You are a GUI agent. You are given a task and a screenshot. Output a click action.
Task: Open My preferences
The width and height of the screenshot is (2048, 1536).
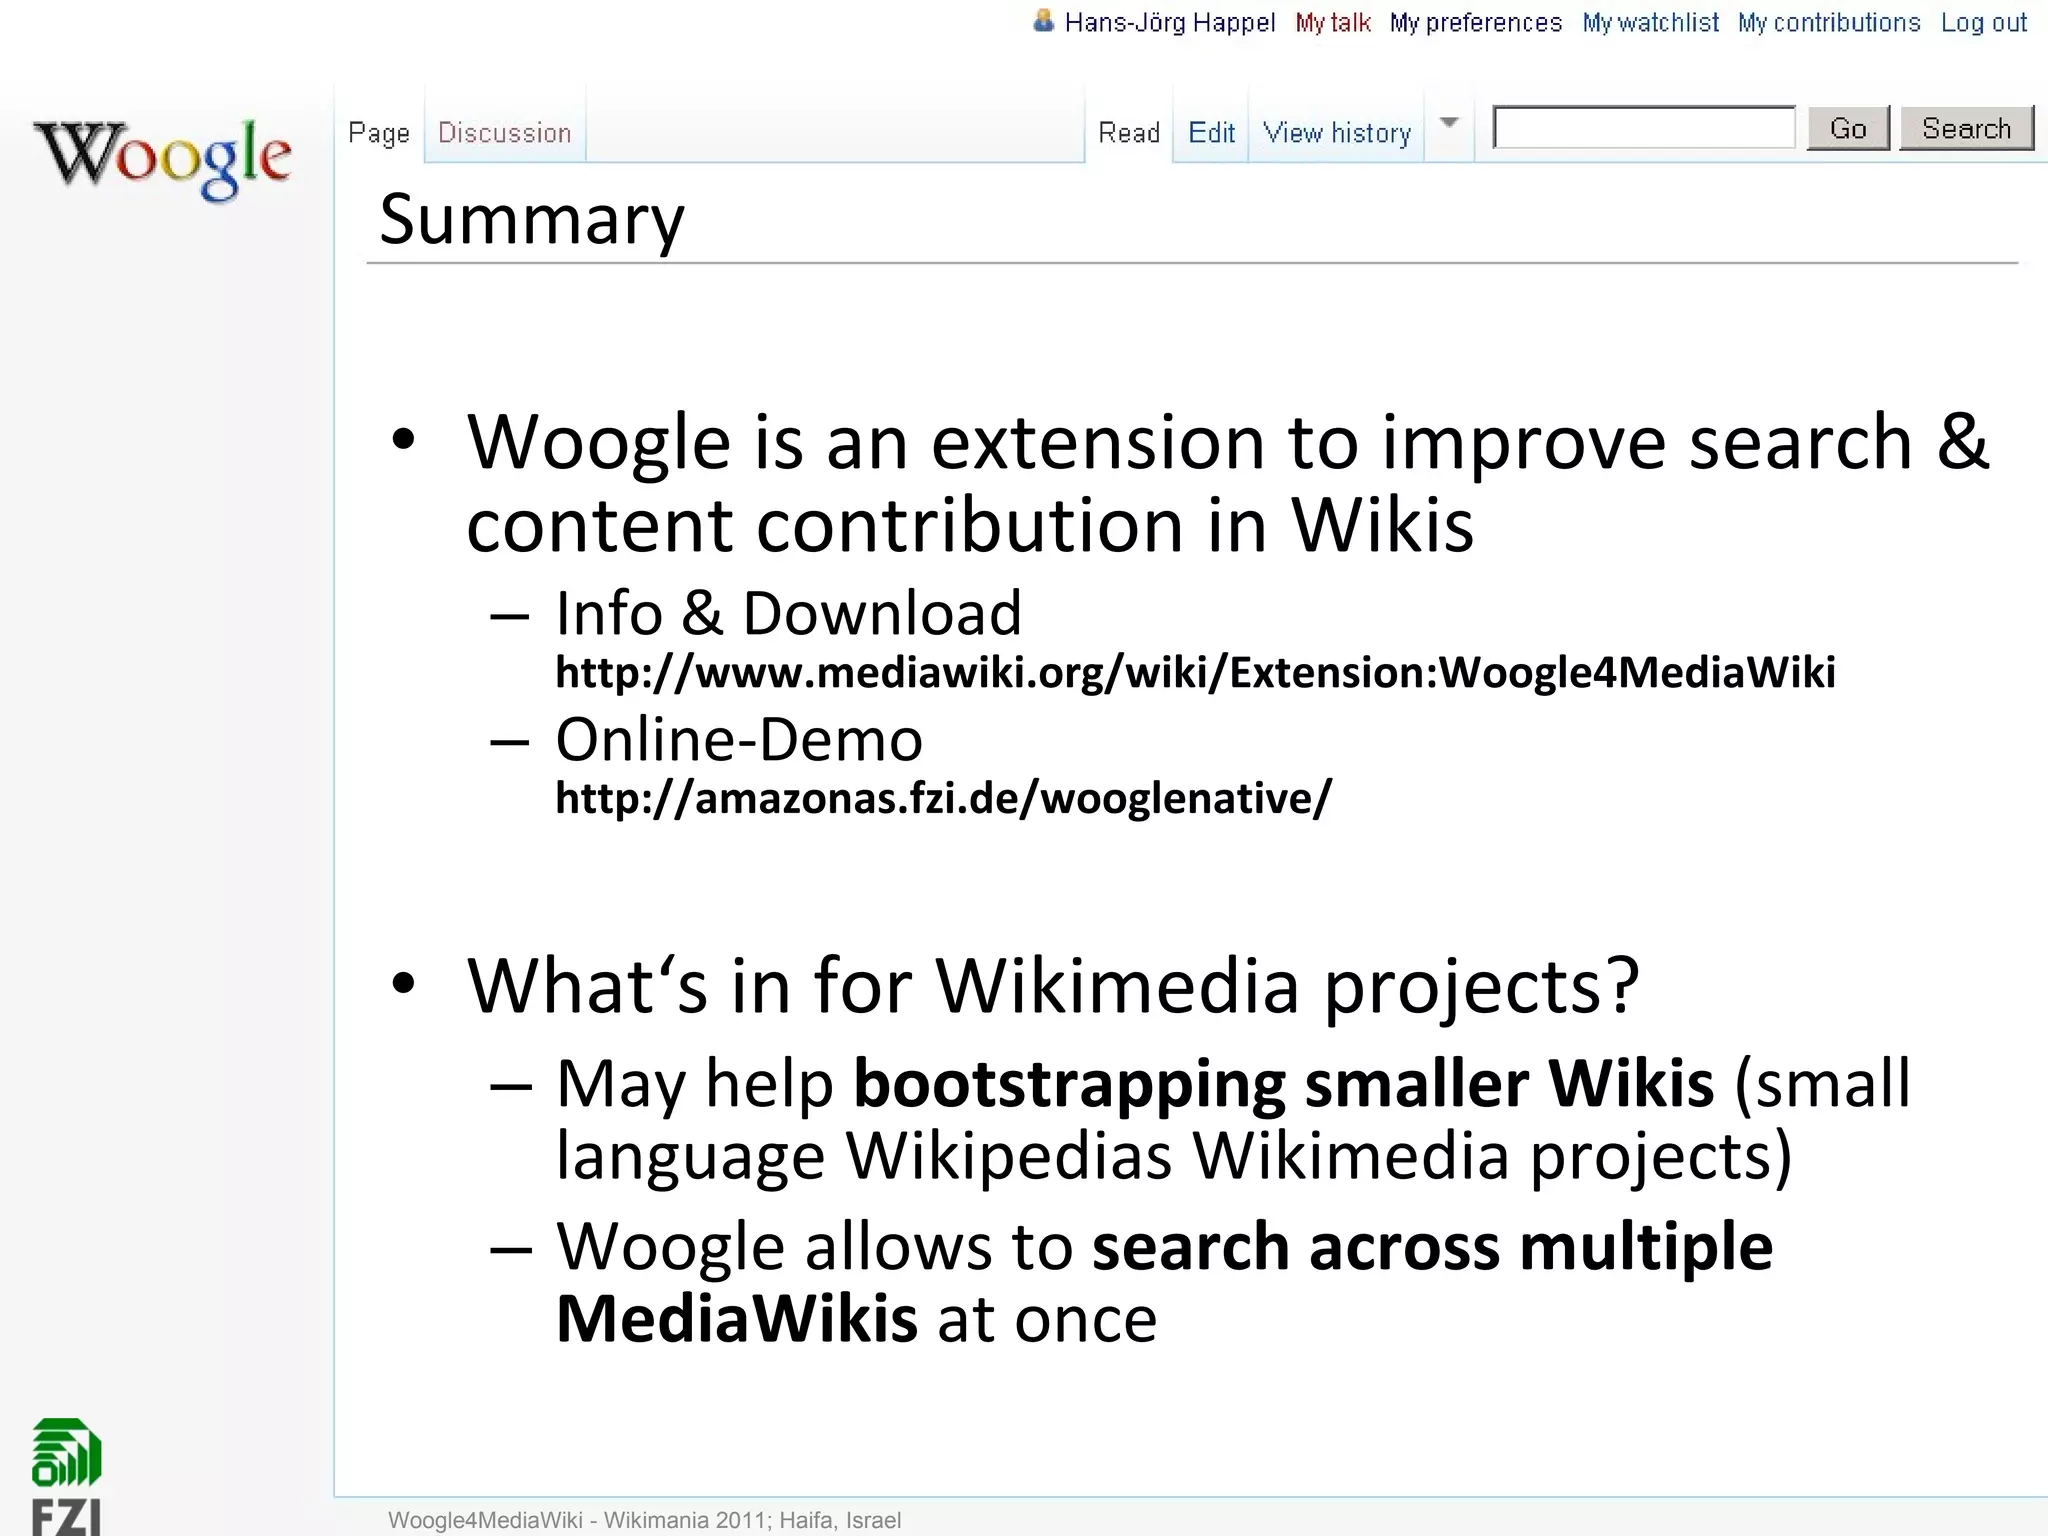click(x=1475, y=22)
